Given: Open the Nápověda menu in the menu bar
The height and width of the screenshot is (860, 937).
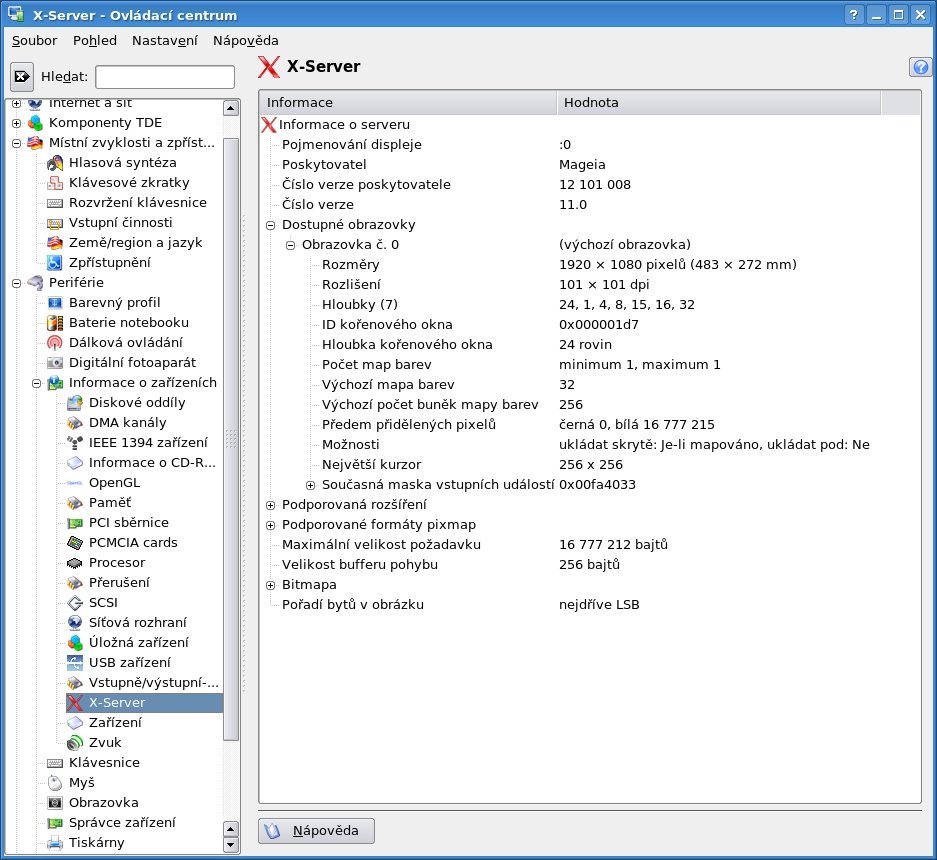Looking at the screenshot, I should 246,41.
